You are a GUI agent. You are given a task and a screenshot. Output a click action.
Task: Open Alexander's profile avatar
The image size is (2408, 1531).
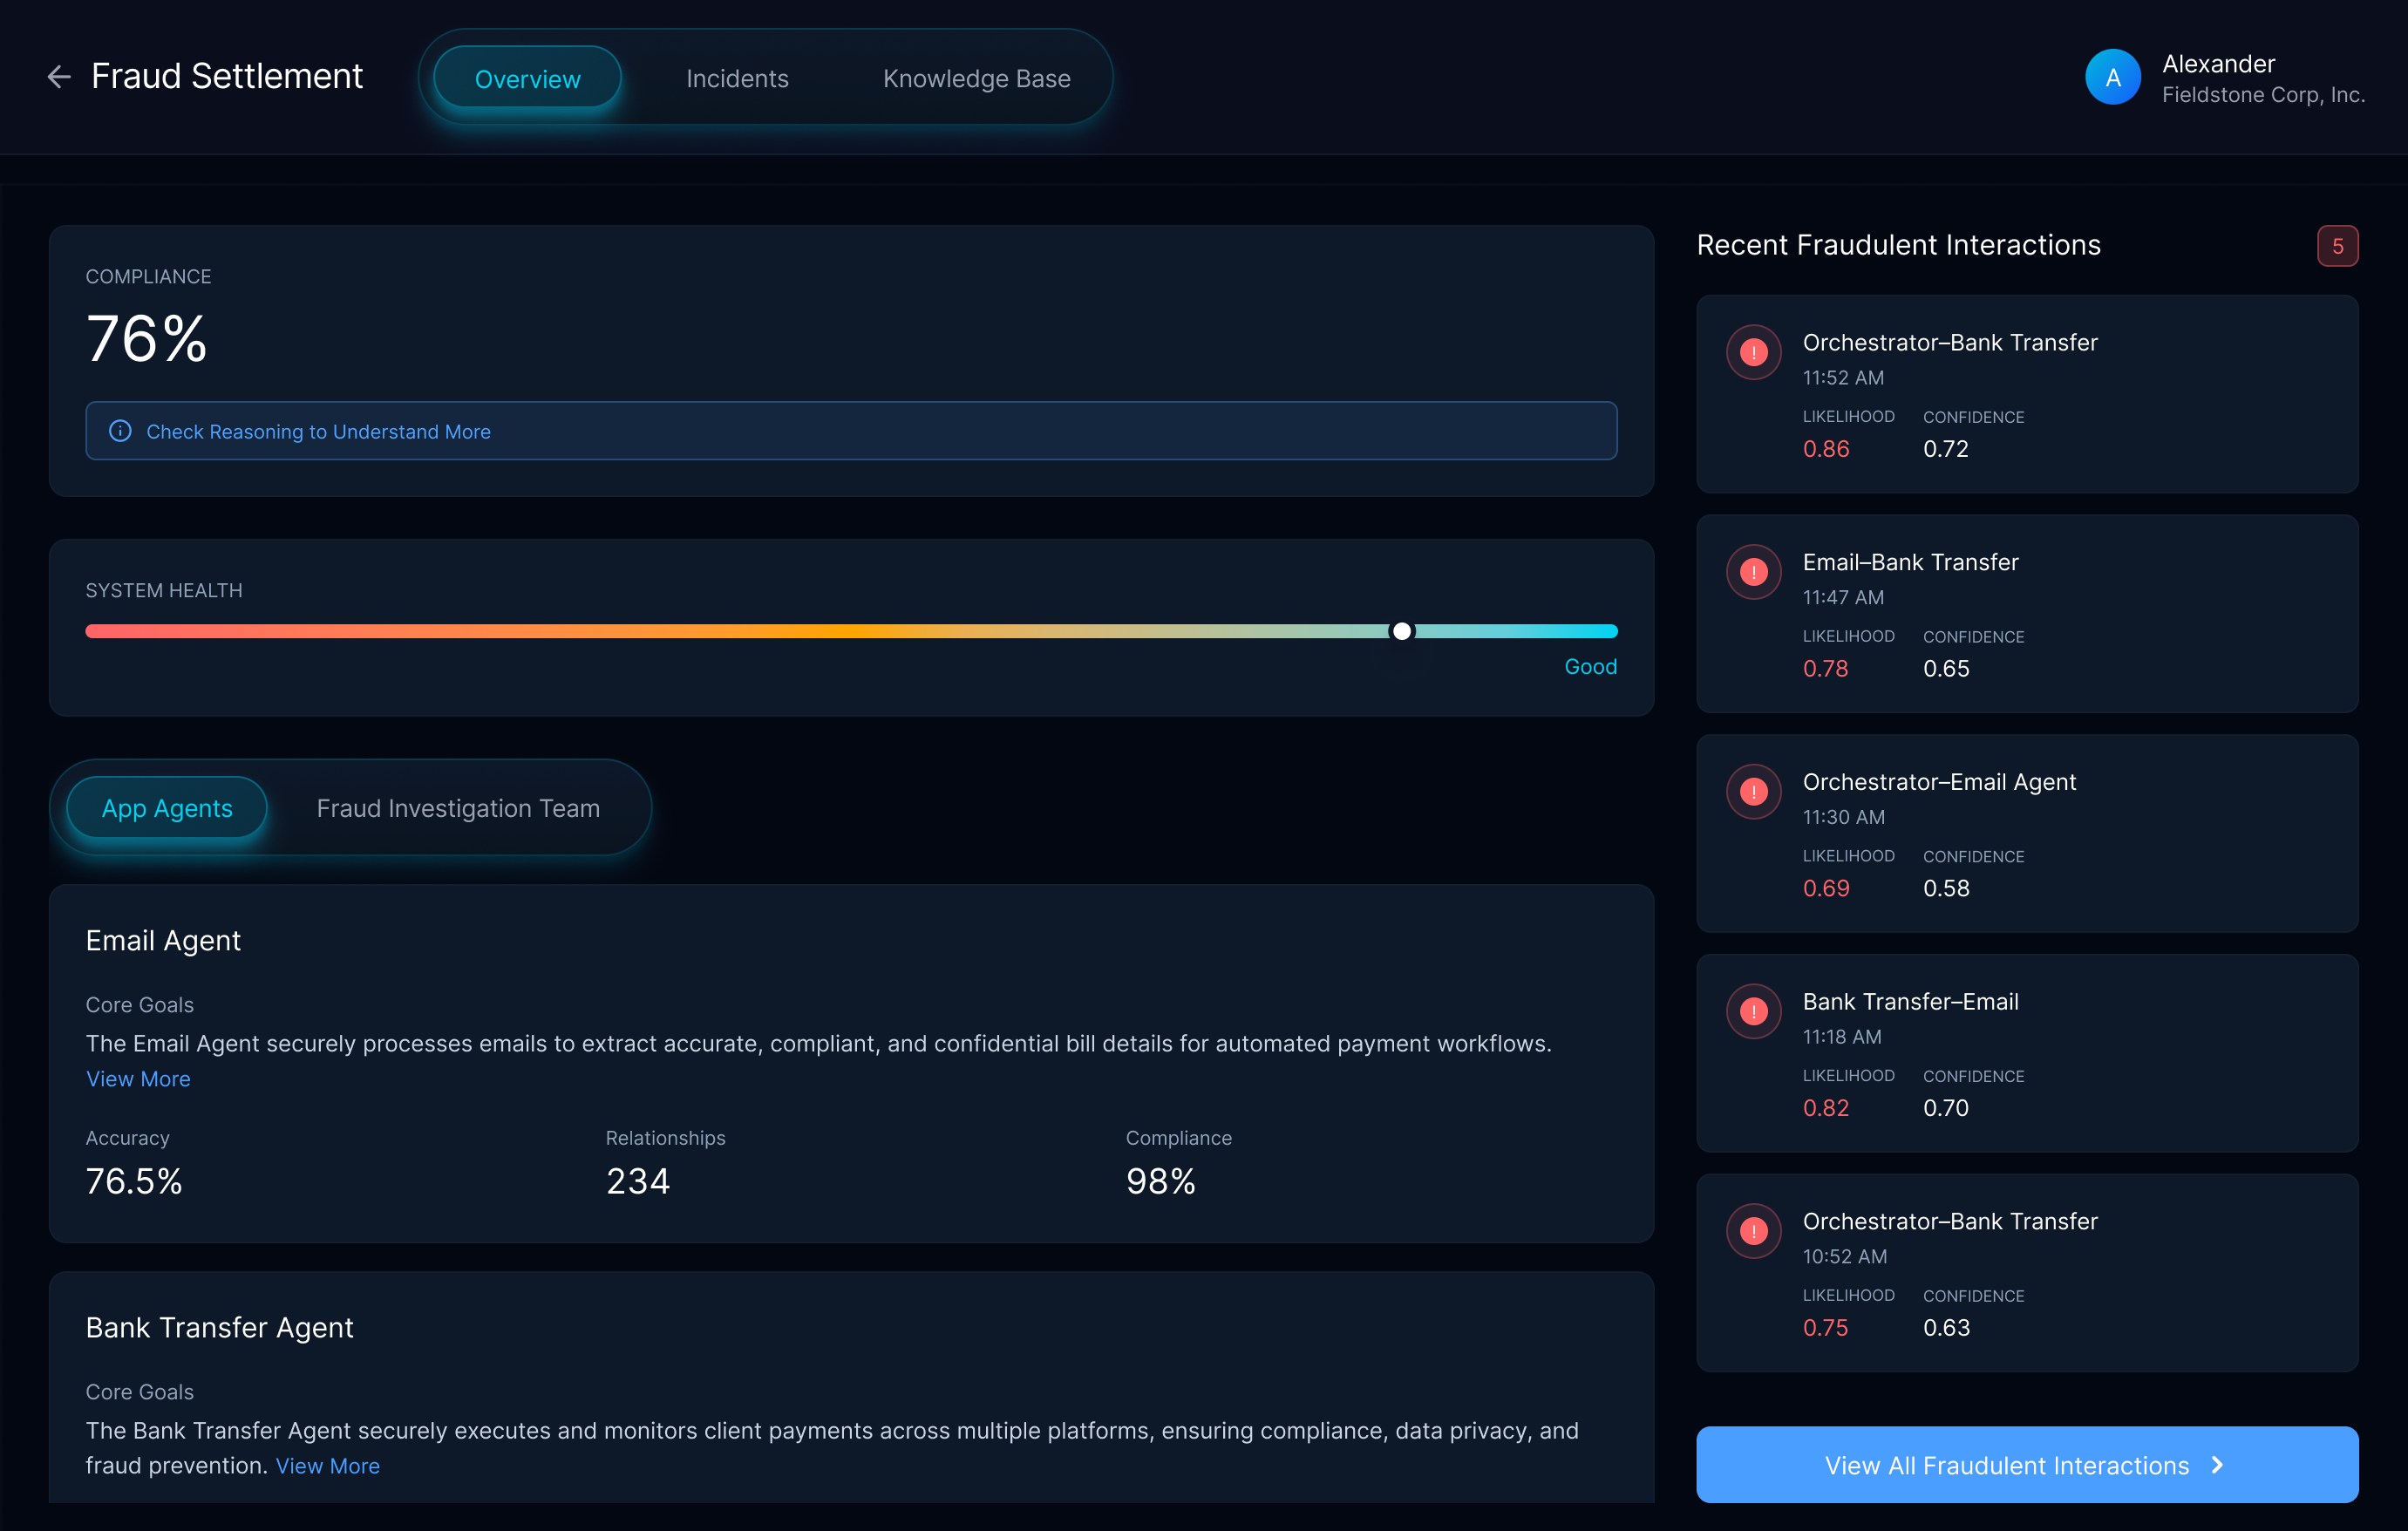coord(2113,76)
